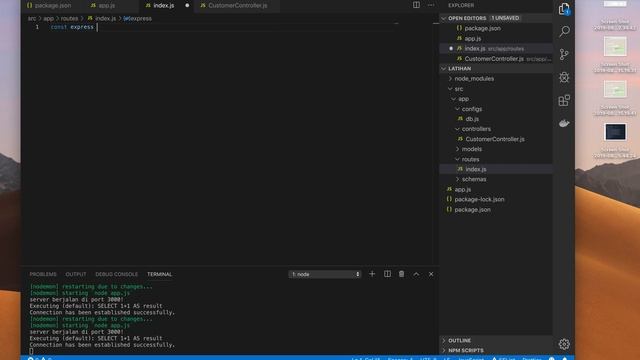
Task: Open root app.js in file tree
Action: click(x=462, y=189)
